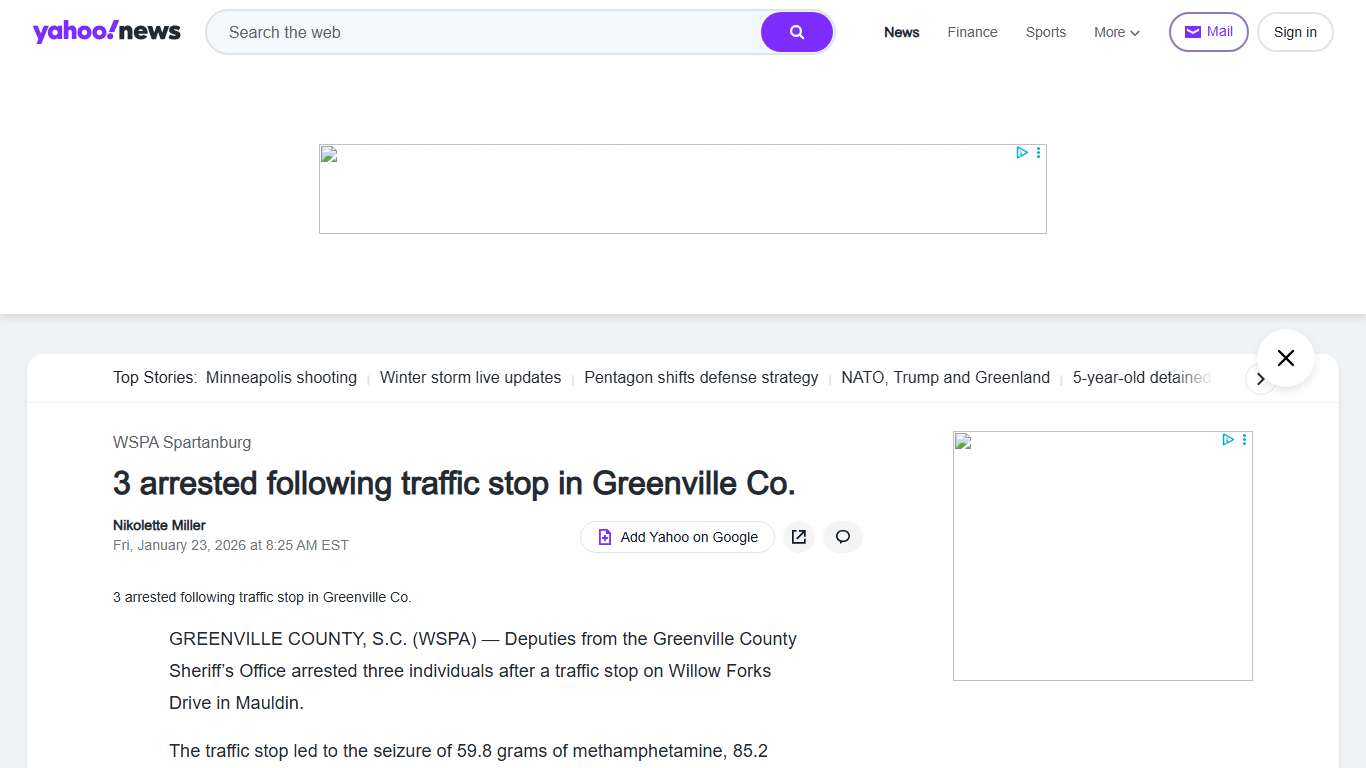The height and width of the screenshot is (768, 1366).
Task: Open the comments speech bubble icon
Action: [x=843, y=537]
